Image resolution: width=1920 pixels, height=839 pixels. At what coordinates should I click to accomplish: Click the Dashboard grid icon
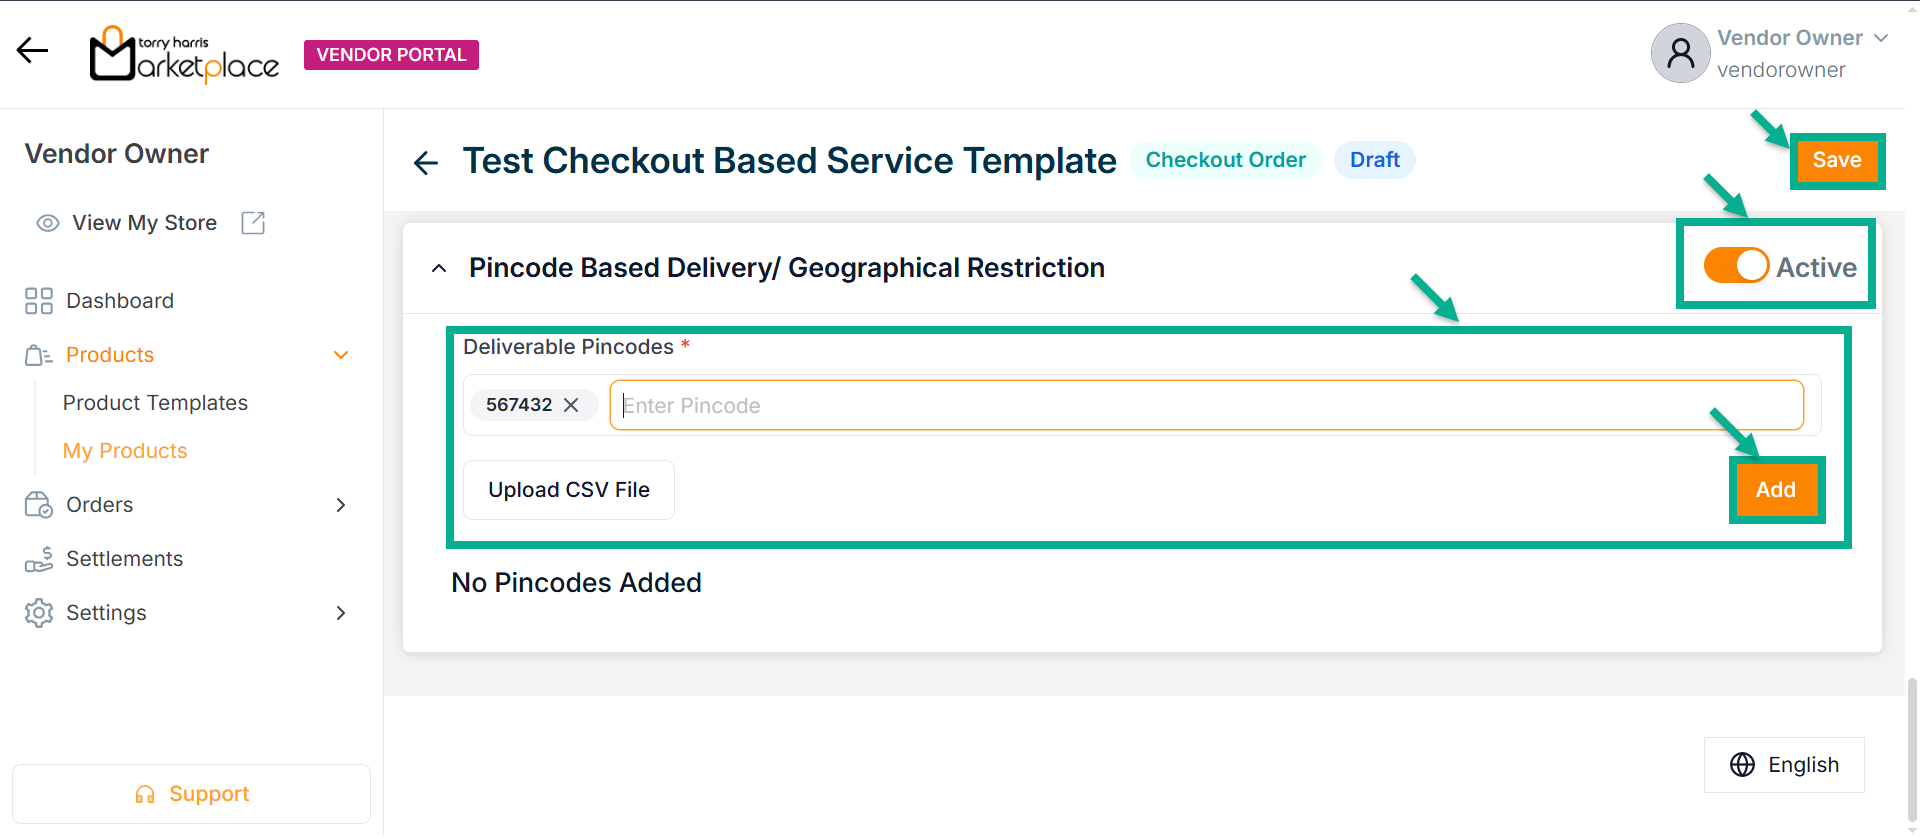(39, 301)
